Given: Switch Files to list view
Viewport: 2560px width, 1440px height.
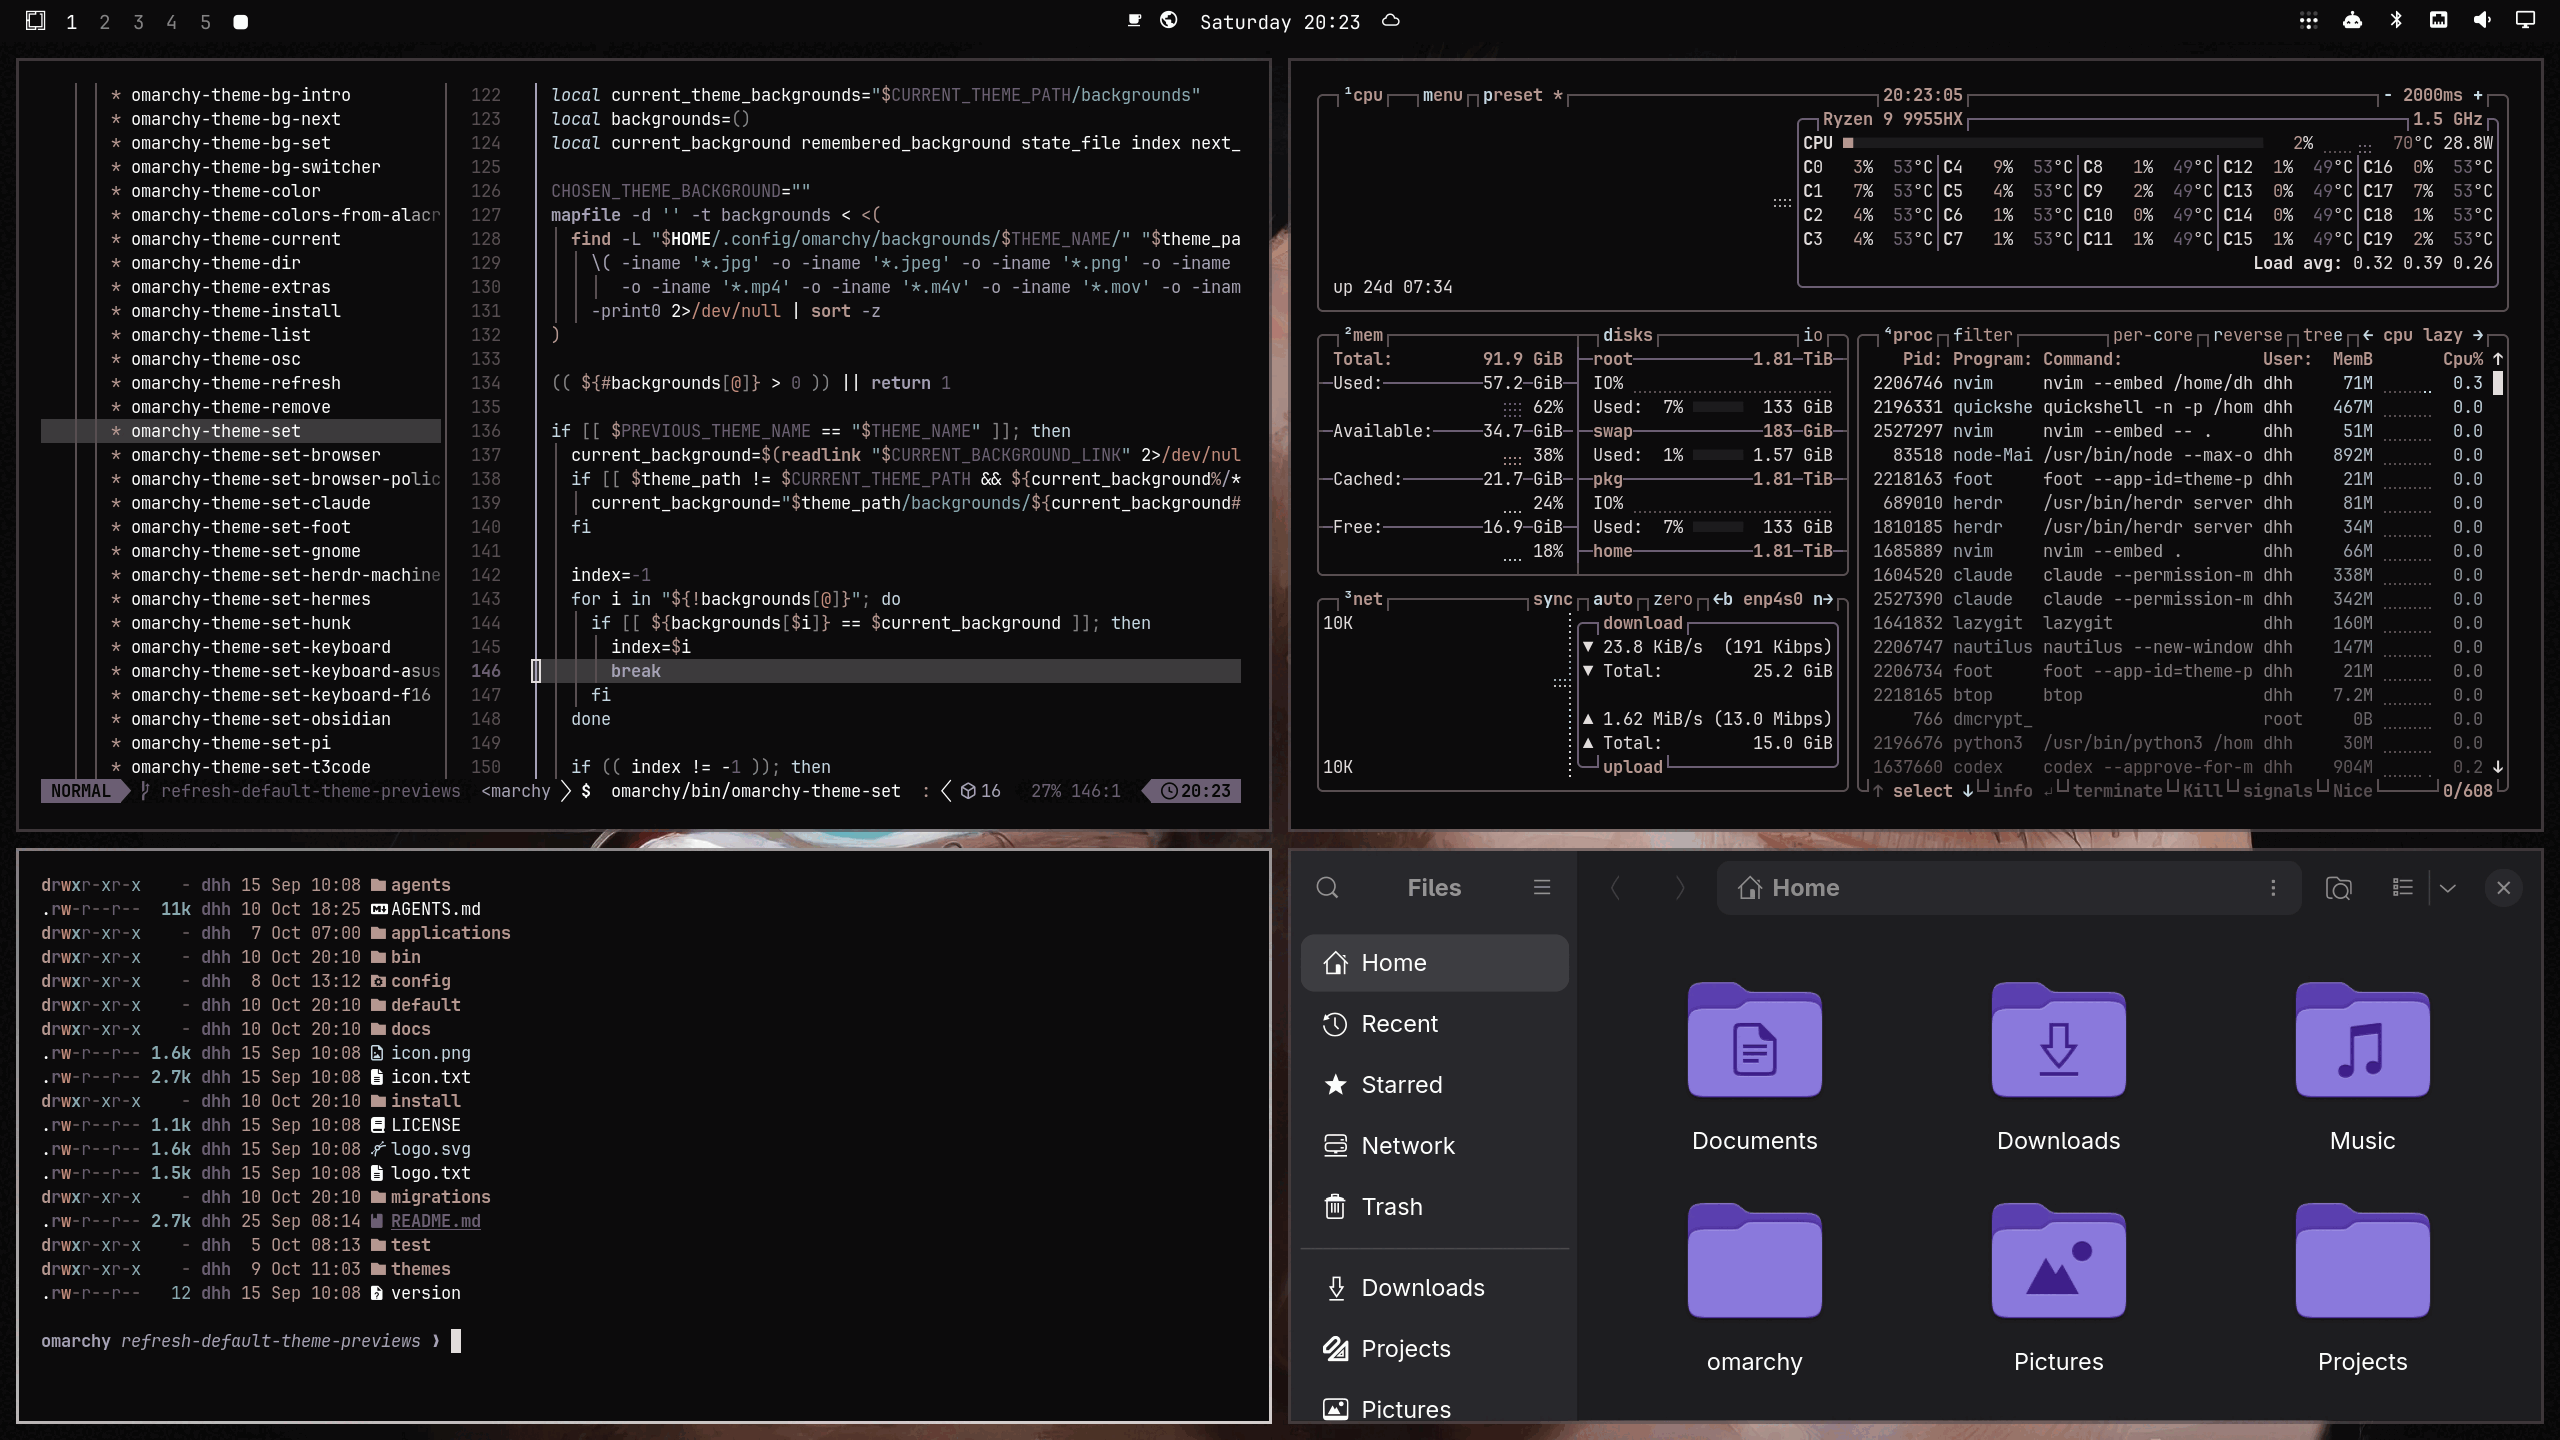Looking at the screenshot, I should 2402,887.
